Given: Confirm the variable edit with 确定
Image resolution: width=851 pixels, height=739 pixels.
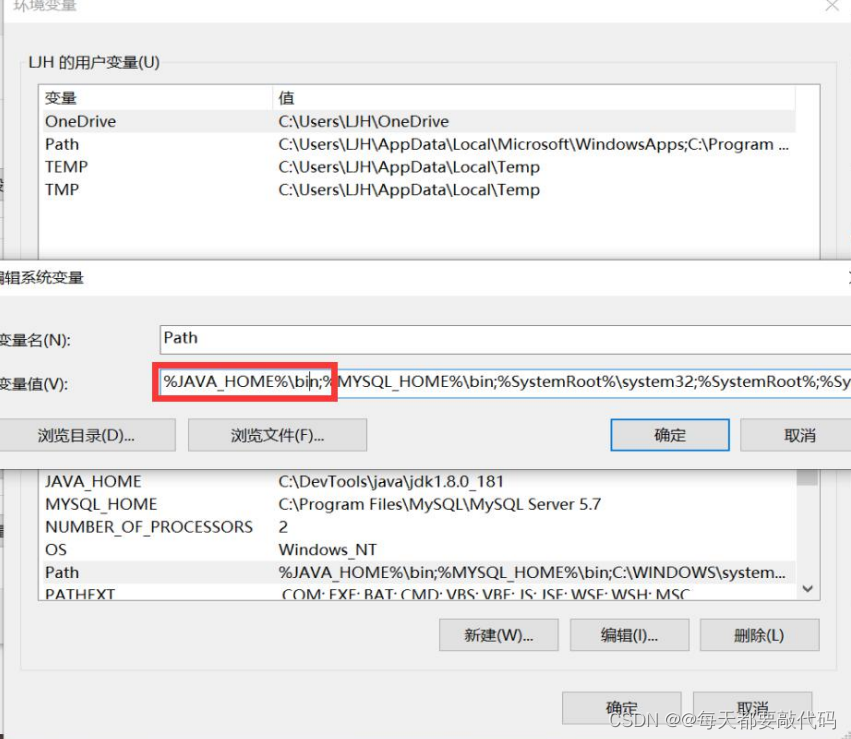Looking at the screenshot, I should pyautogui.click(x=668, y=434).
